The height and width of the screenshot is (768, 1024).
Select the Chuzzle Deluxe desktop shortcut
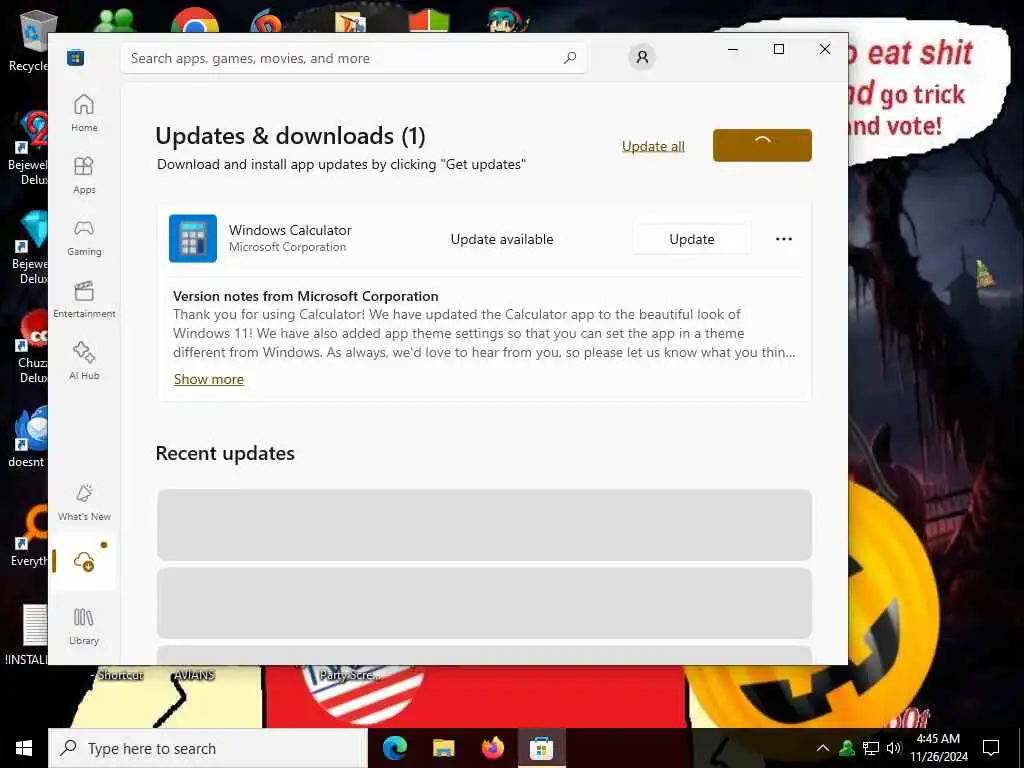point(30,346)
